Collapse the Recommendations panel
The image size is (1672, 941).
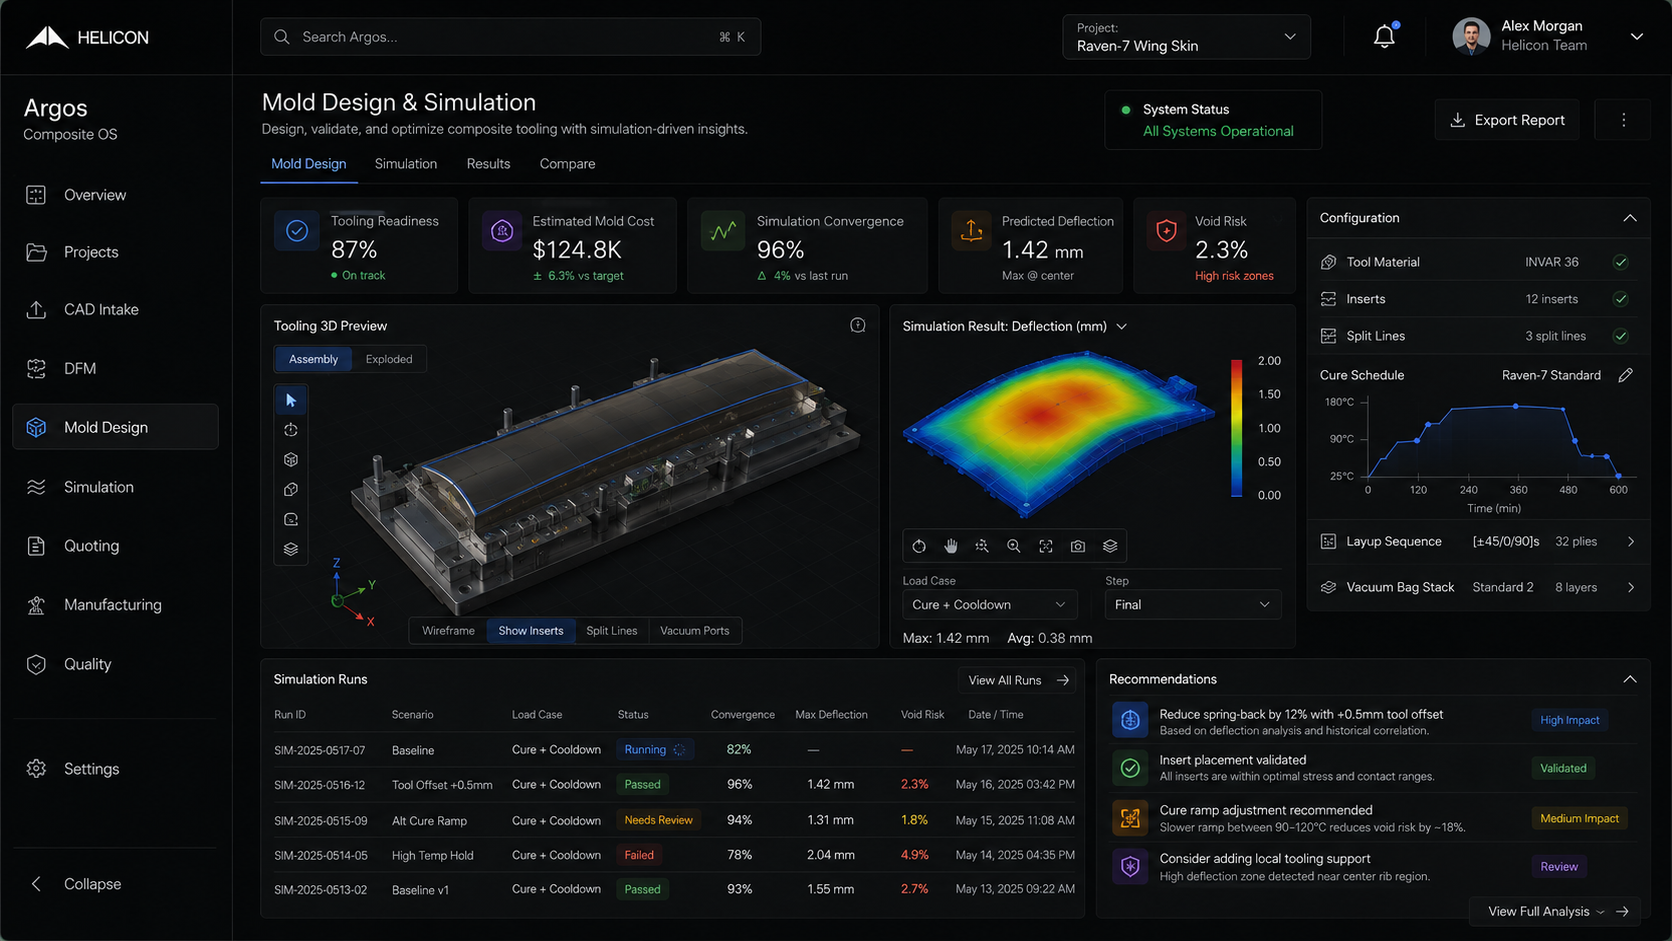pos(1630,679)
